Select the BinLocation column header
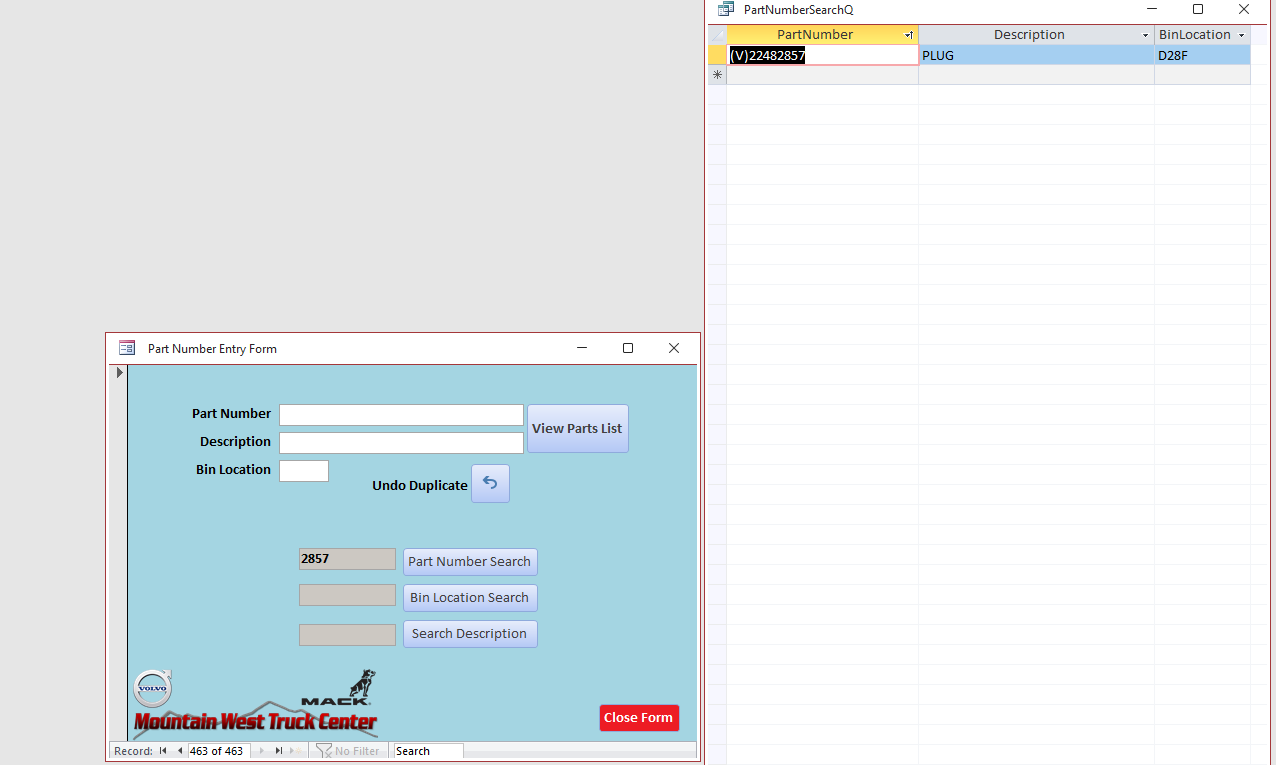The image size is (1276, 765). pos(1196,34)
